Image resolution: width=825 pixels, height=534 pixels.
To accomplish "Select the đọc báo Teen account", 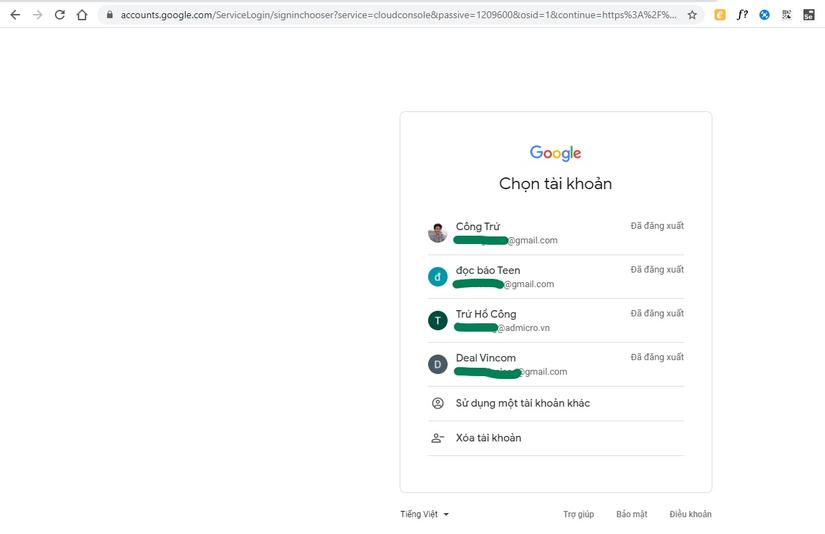I will pos(556,277).
